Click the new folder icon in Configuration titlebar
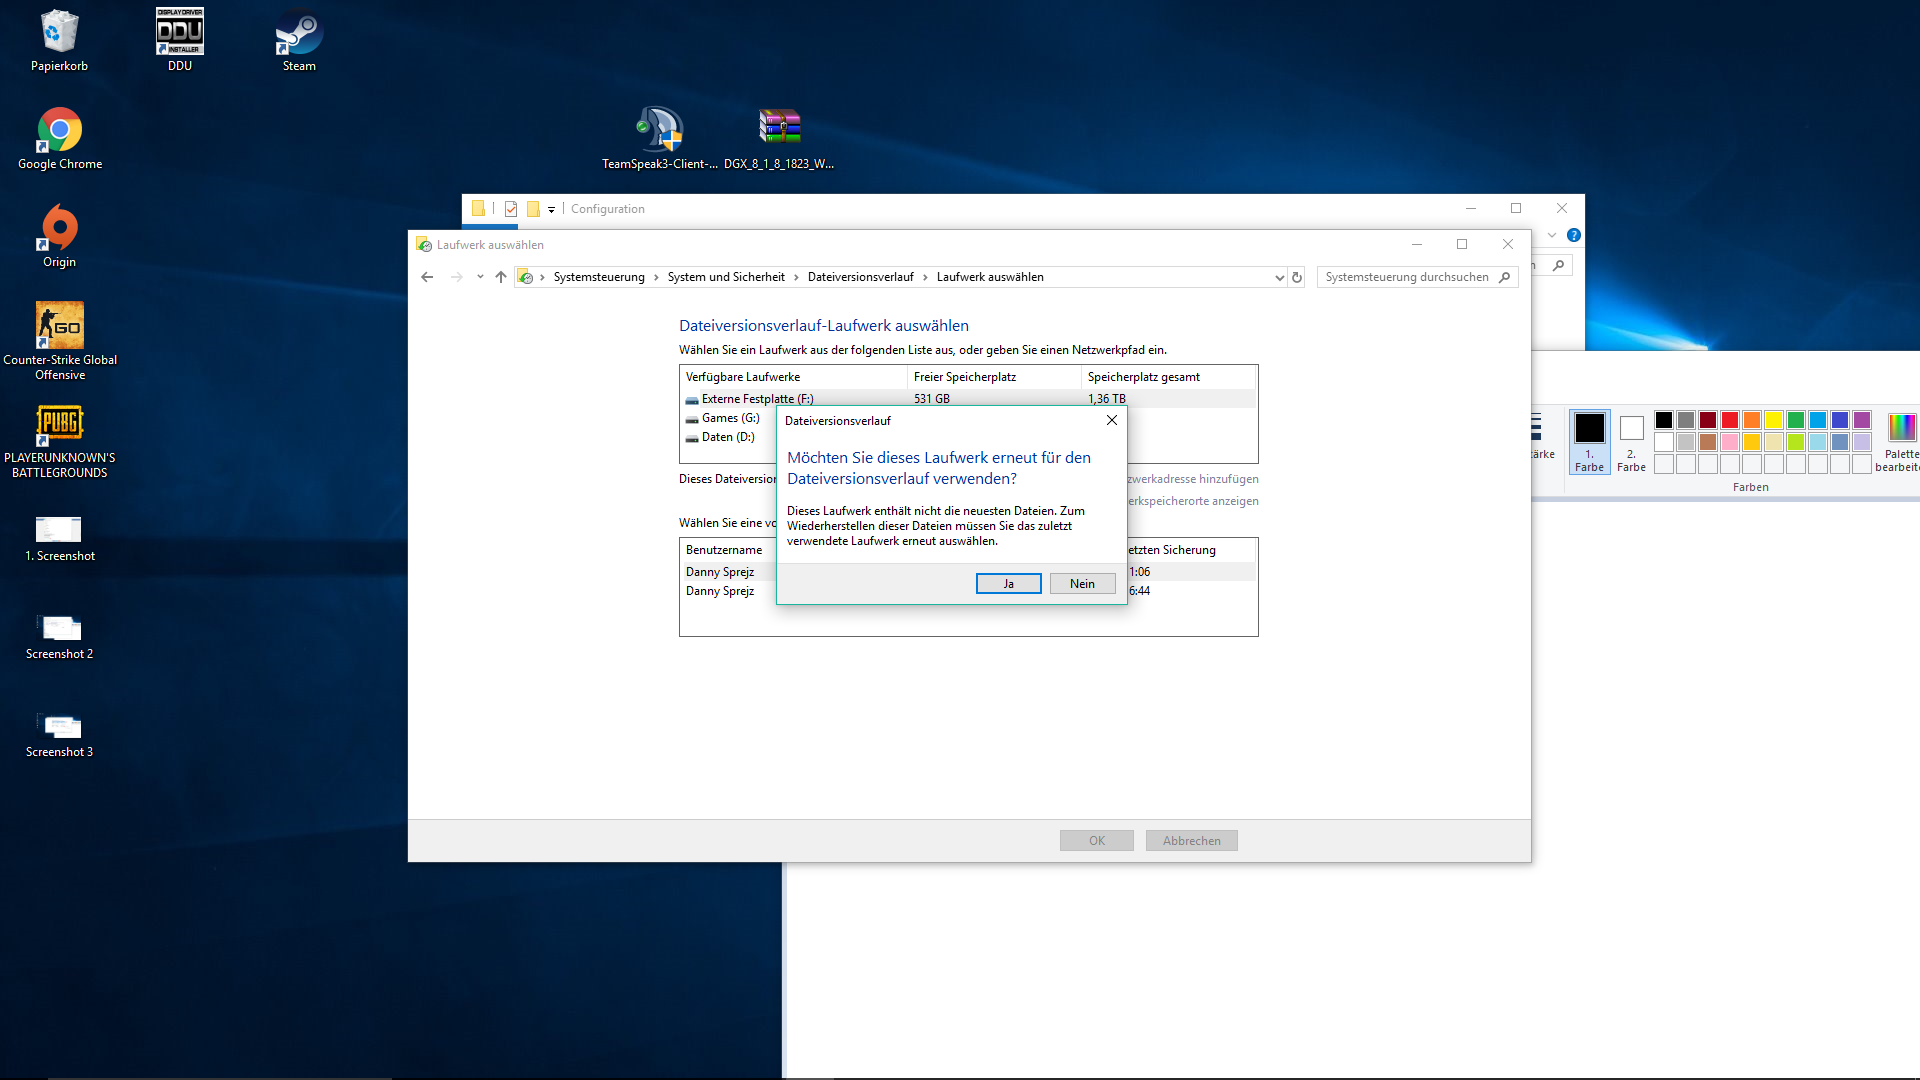This screenshot has height=1080, width=1920. 533,209
